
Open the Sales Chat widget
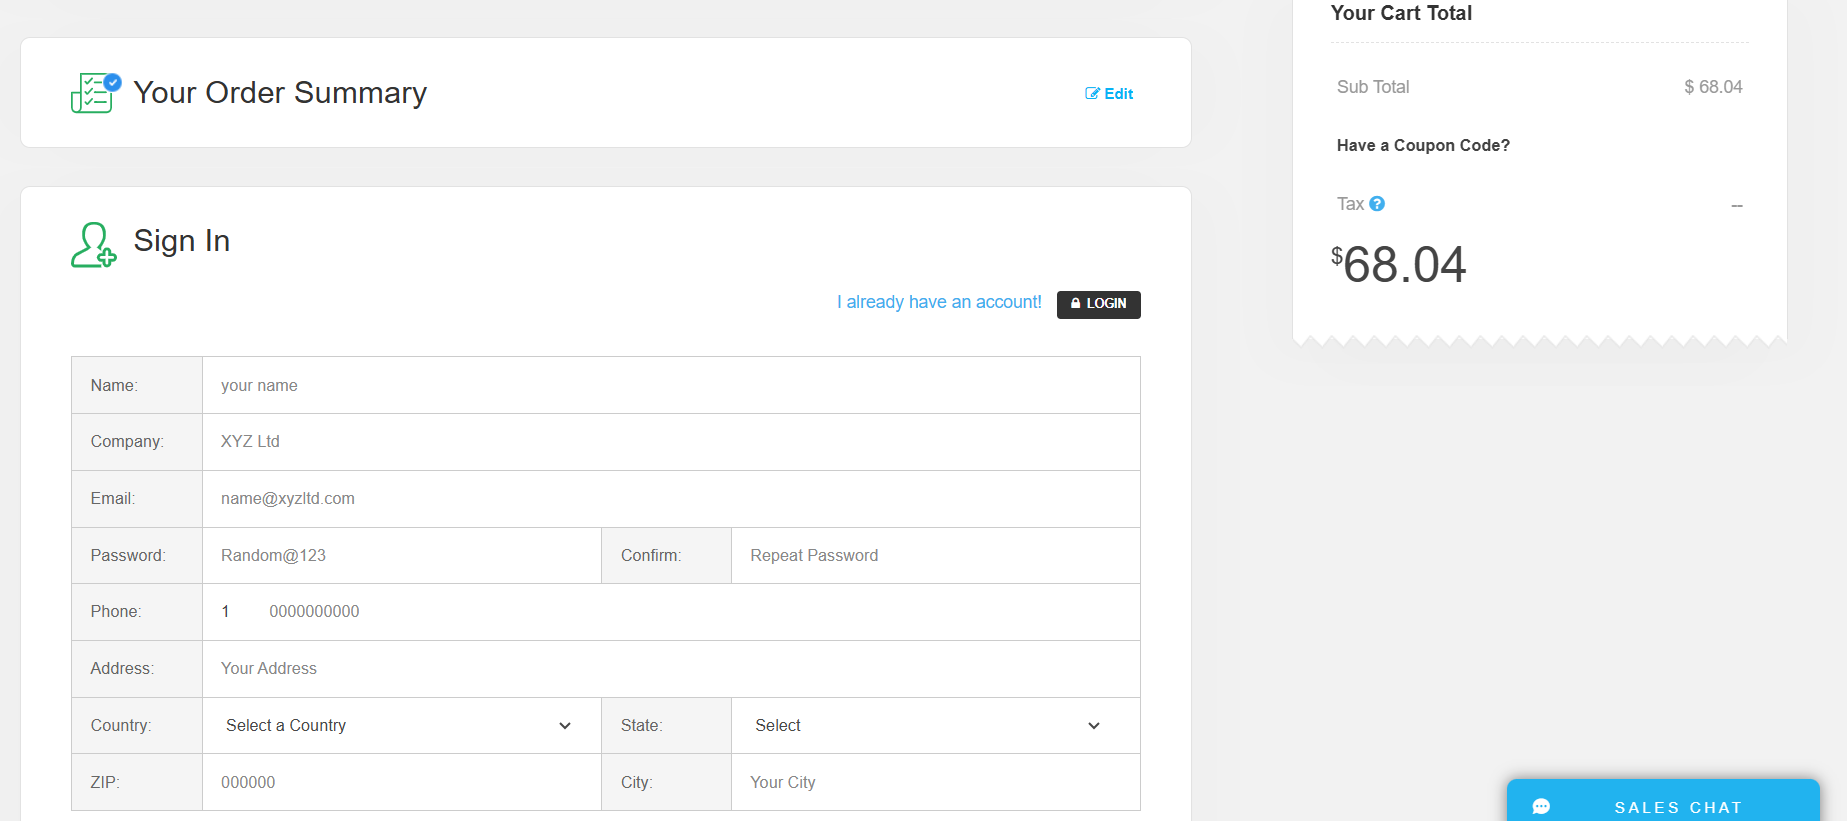(1663, 802)
